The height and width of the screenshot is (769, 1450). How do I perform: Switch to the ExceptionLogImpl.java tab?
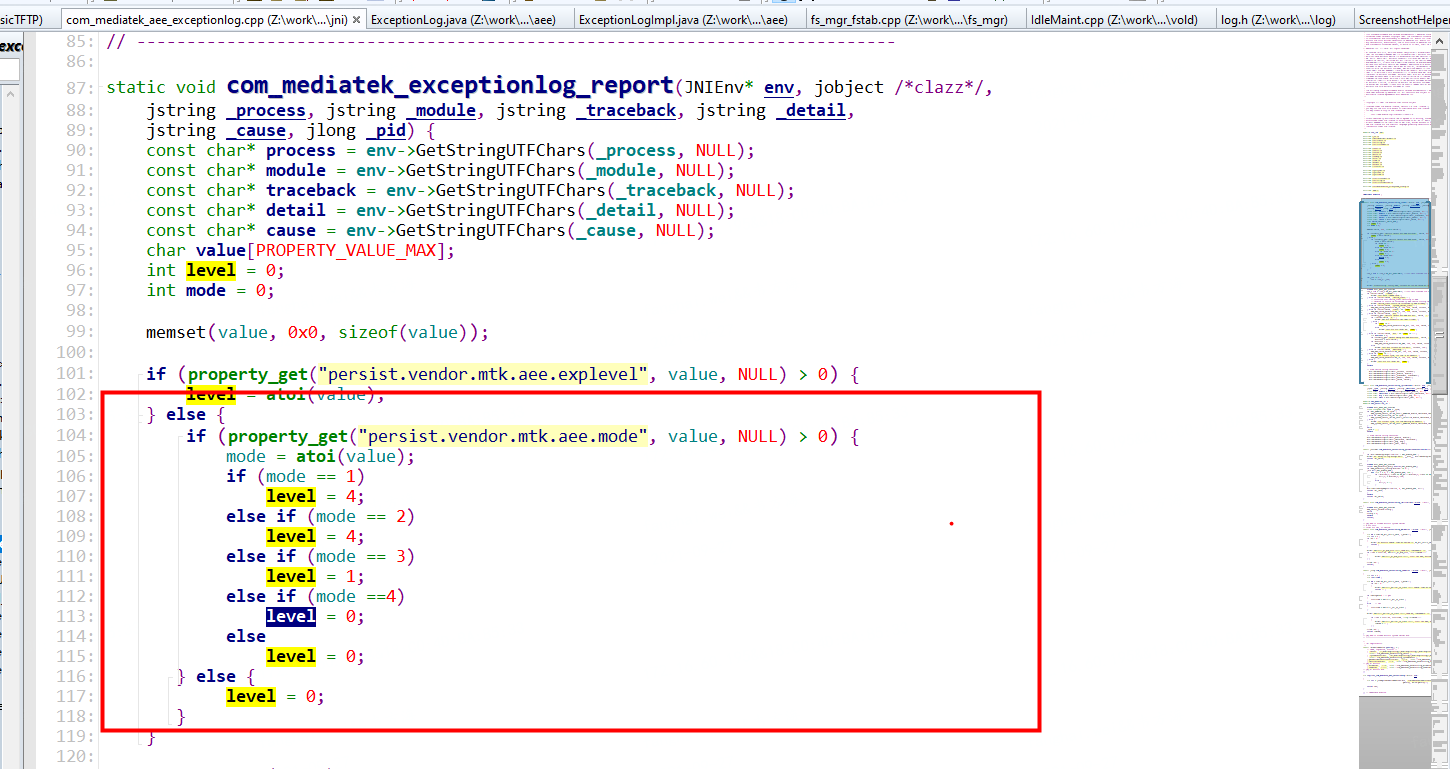click(680, 18)
